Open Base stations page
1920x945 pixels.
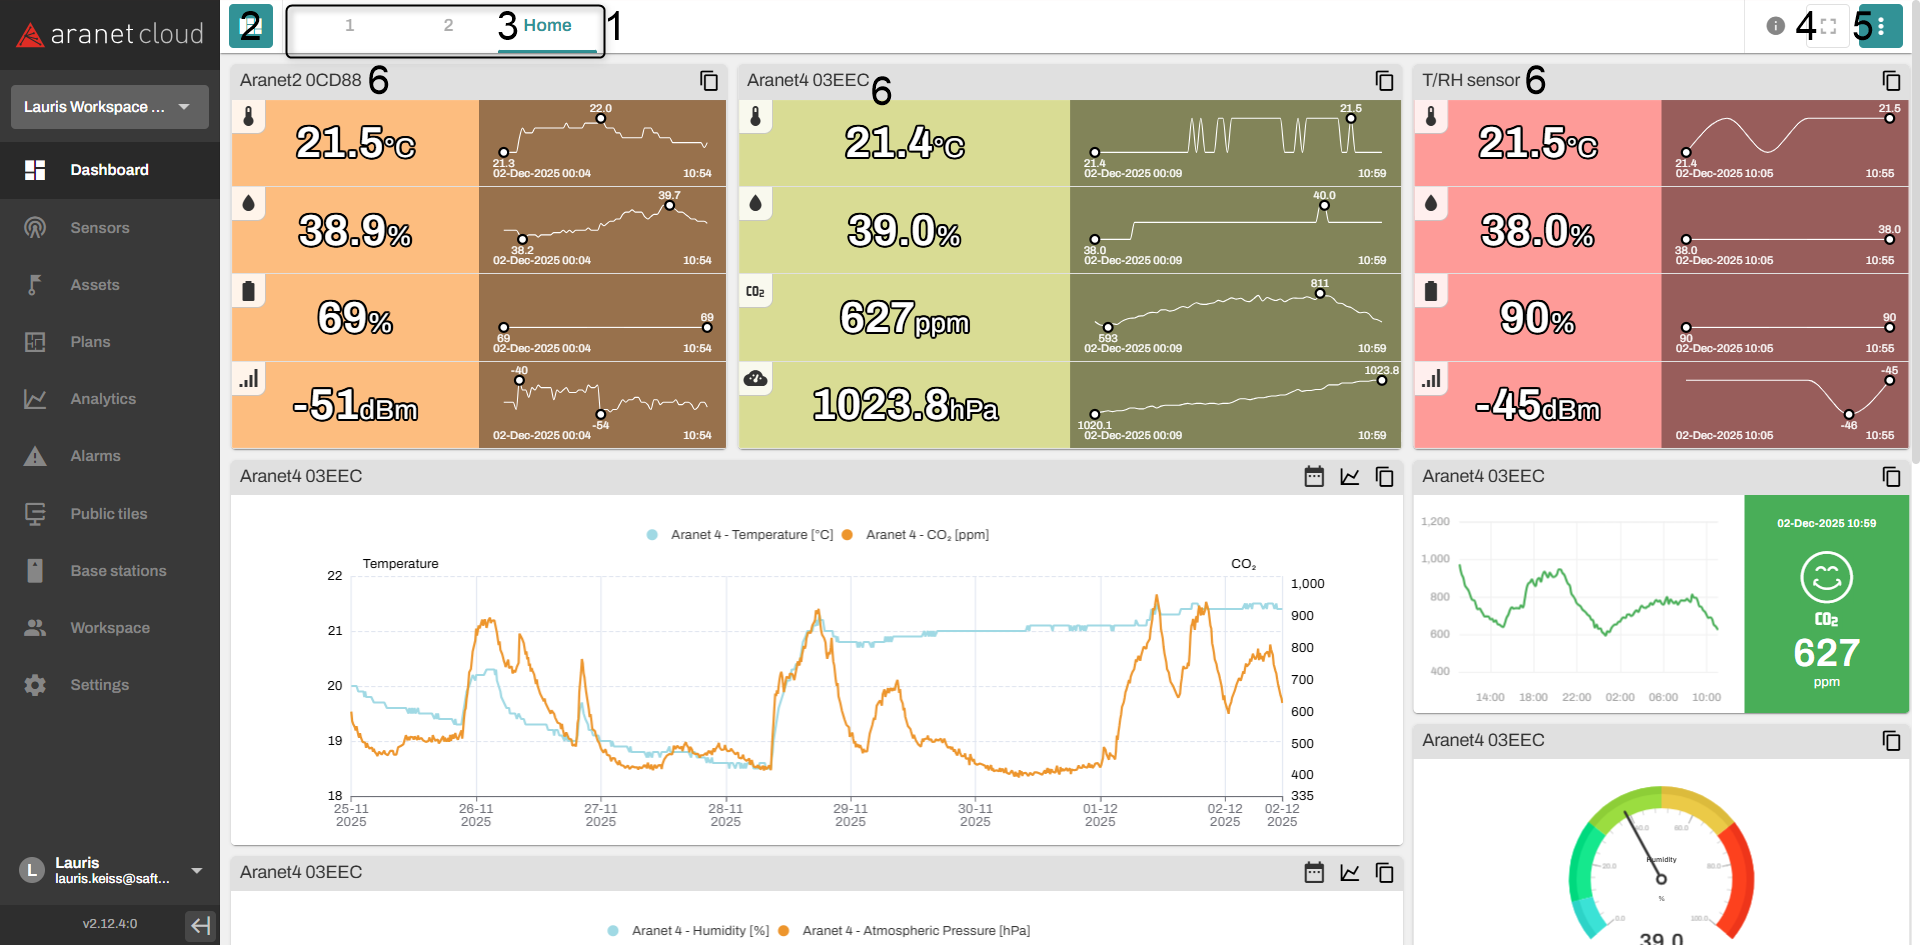tap(118, 571)
